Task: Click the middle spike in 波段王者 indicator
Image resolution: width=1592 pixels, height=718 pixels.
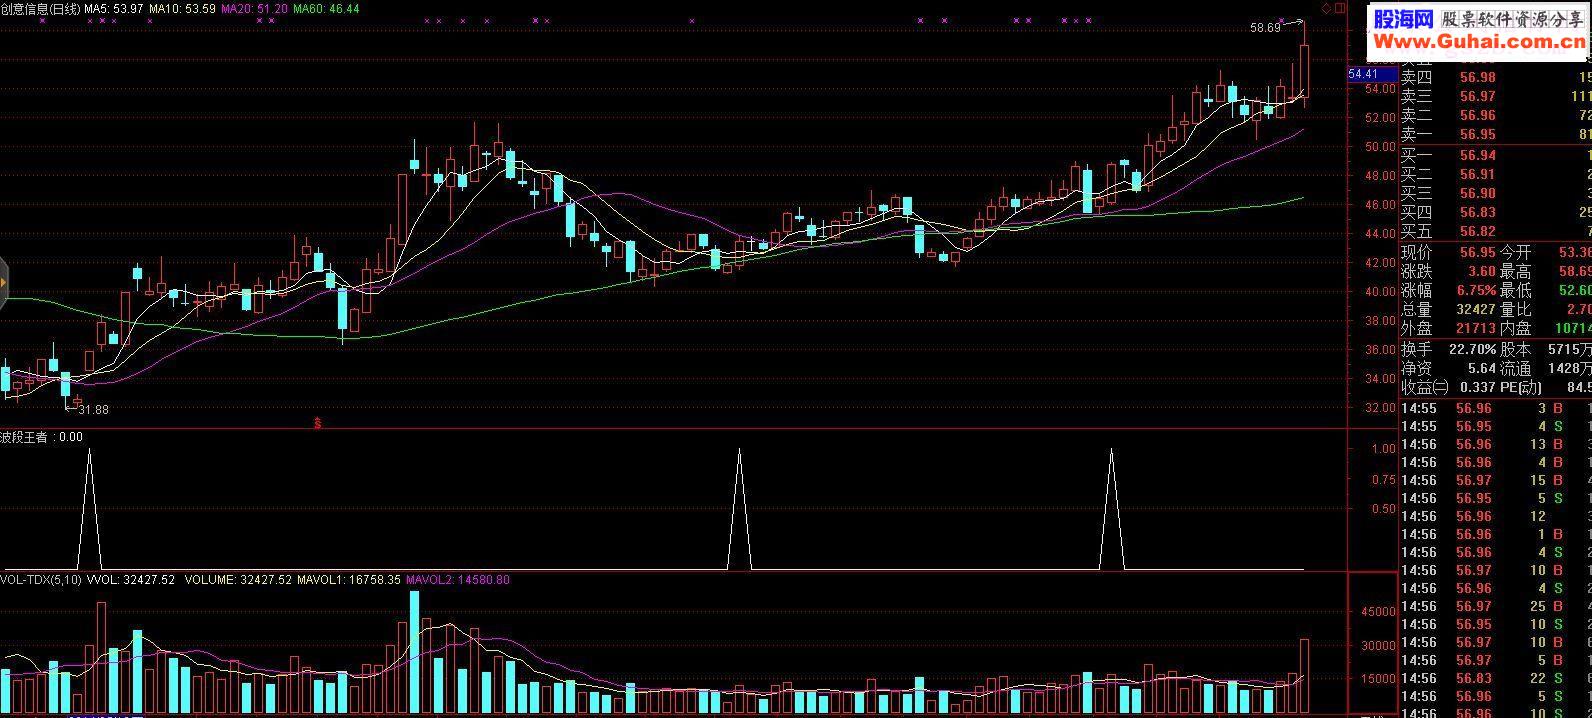Action: (x=739, y=510)
